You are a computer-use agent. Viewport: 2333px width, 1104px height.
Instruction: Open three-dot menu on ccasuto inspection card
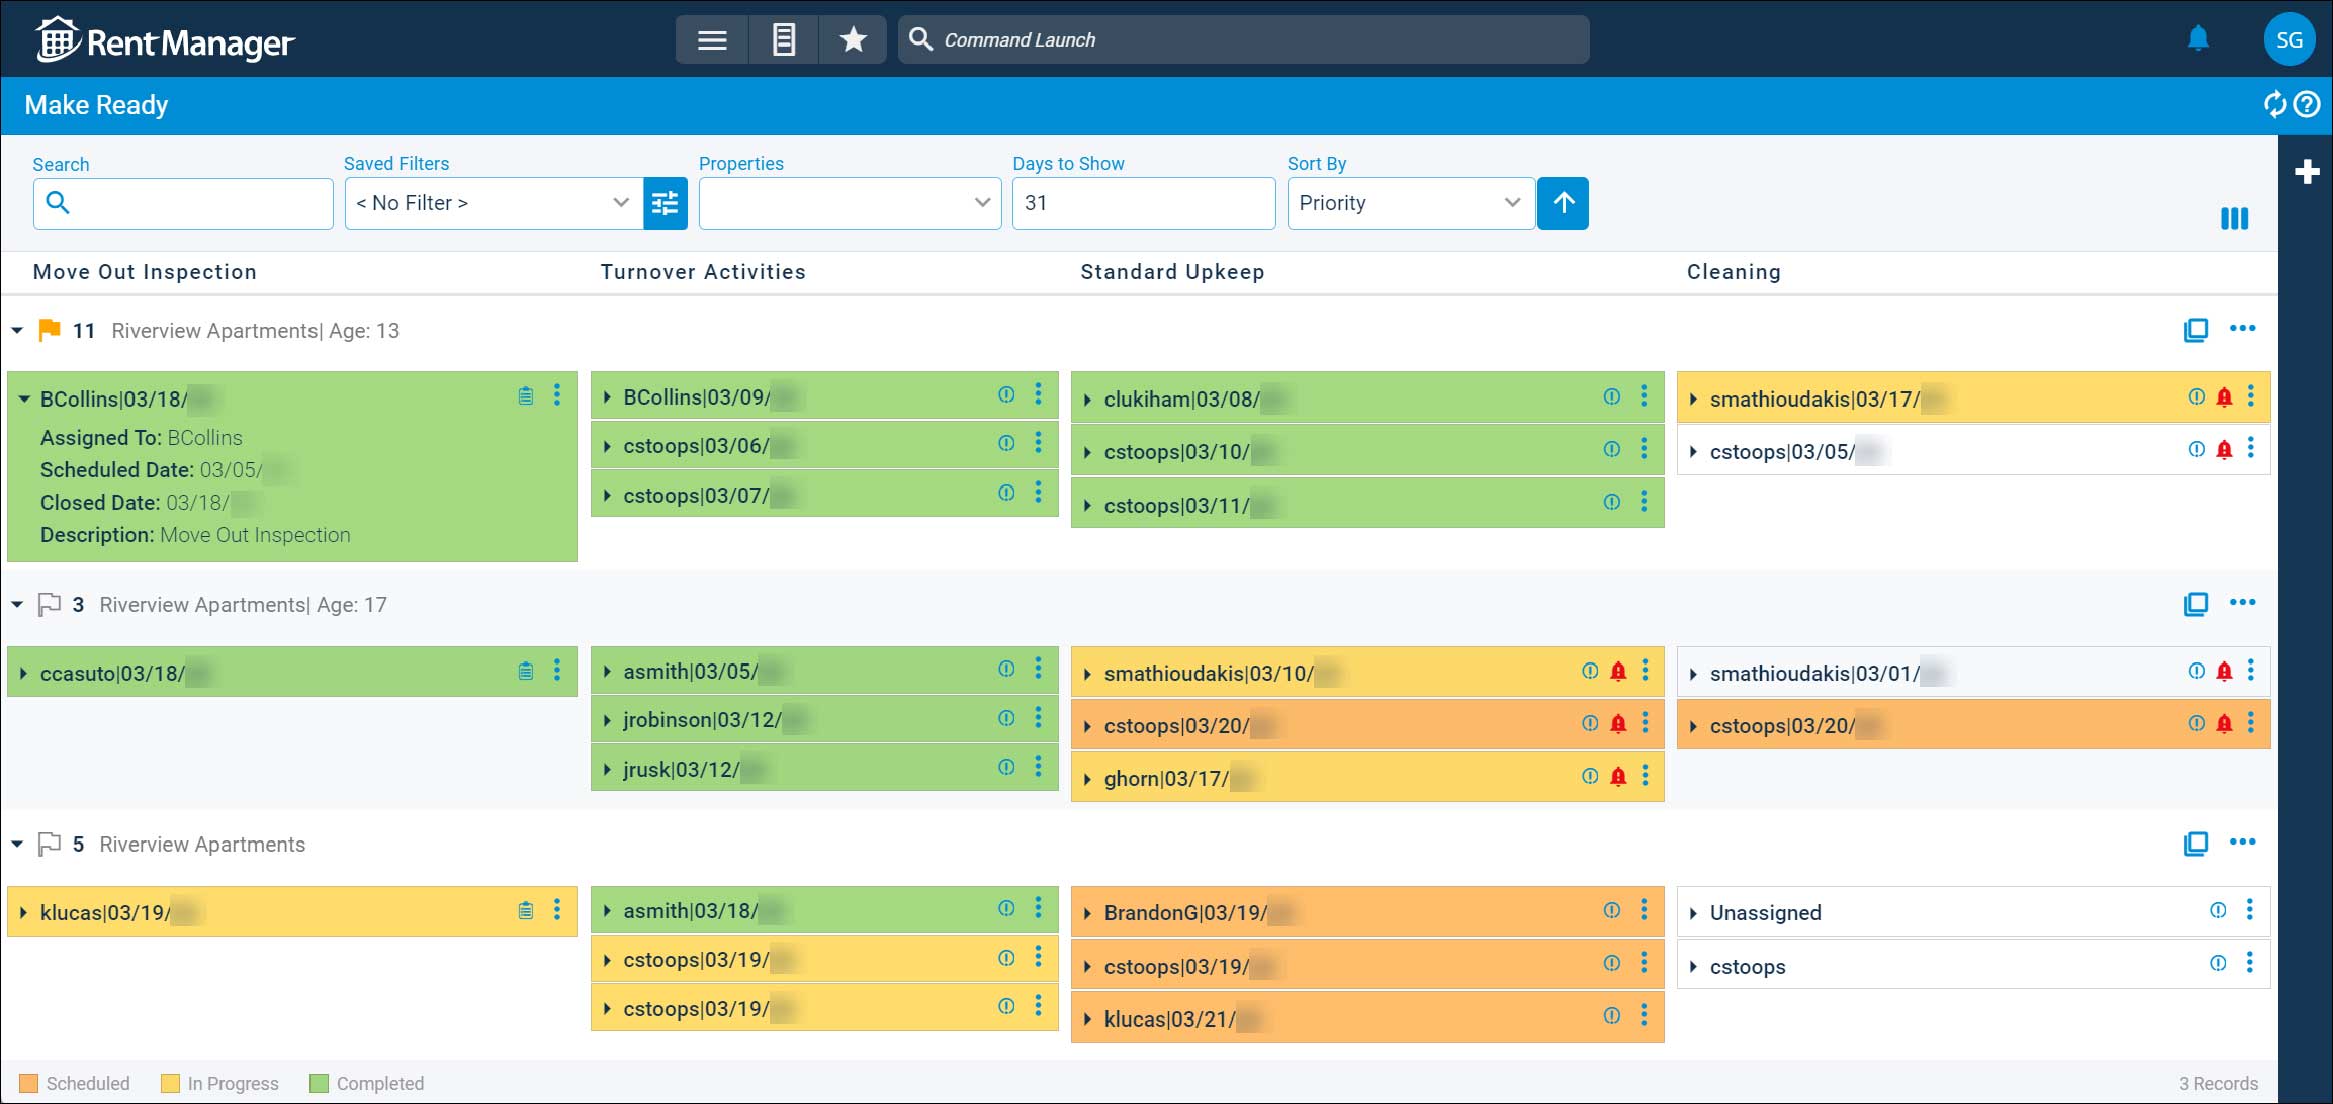(557, 671)
